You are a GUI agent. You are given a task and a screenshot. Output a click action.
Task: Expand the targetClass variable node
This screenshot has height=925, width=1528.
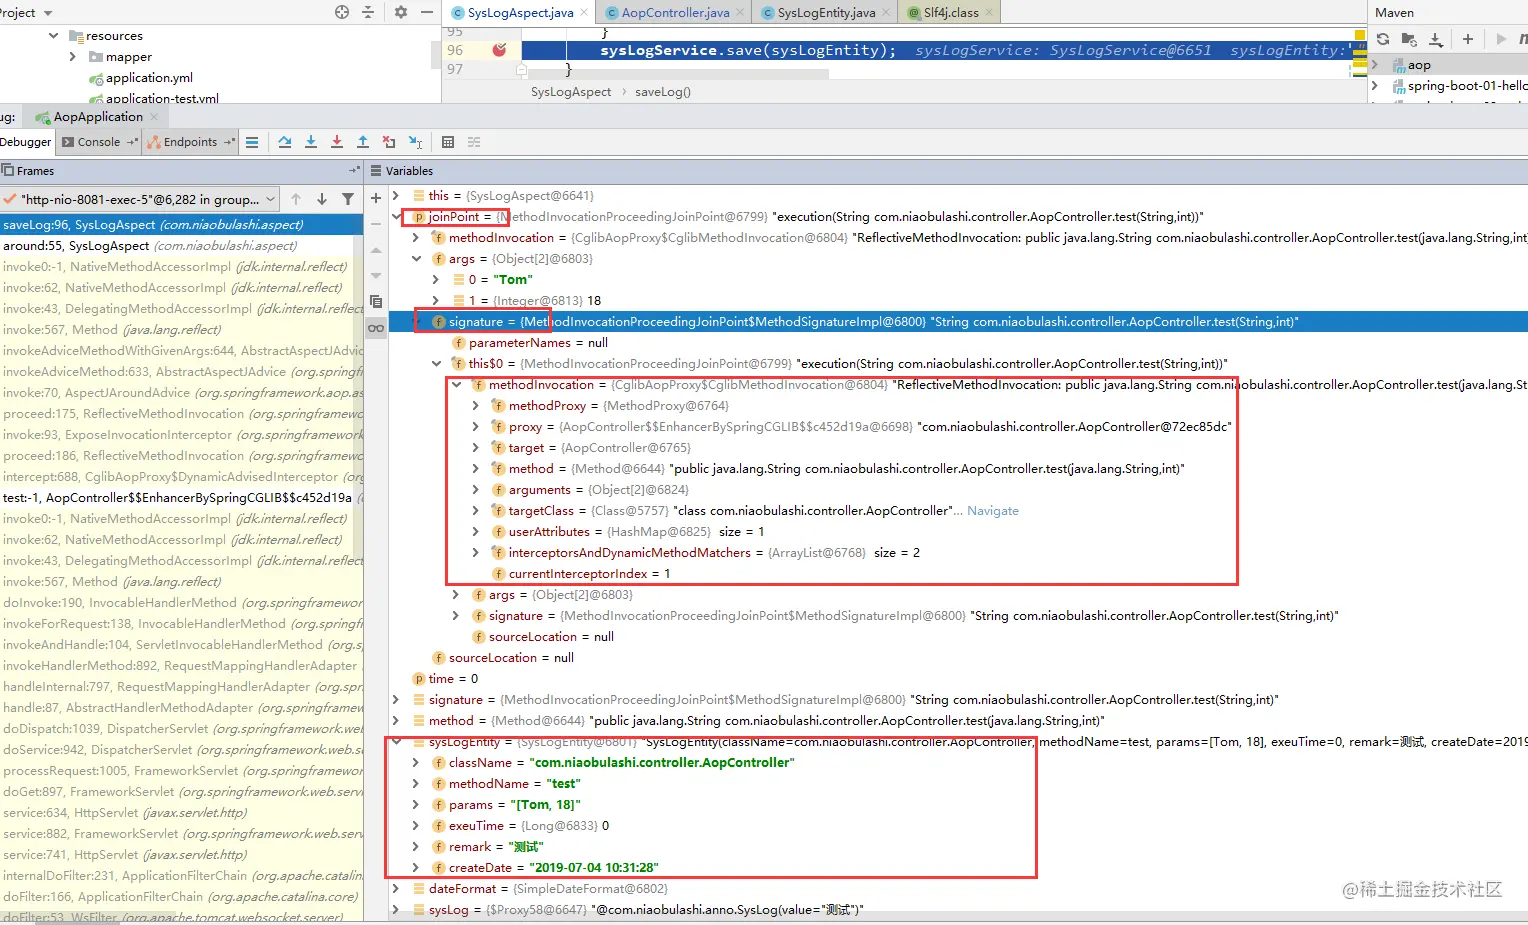(476, 510)
